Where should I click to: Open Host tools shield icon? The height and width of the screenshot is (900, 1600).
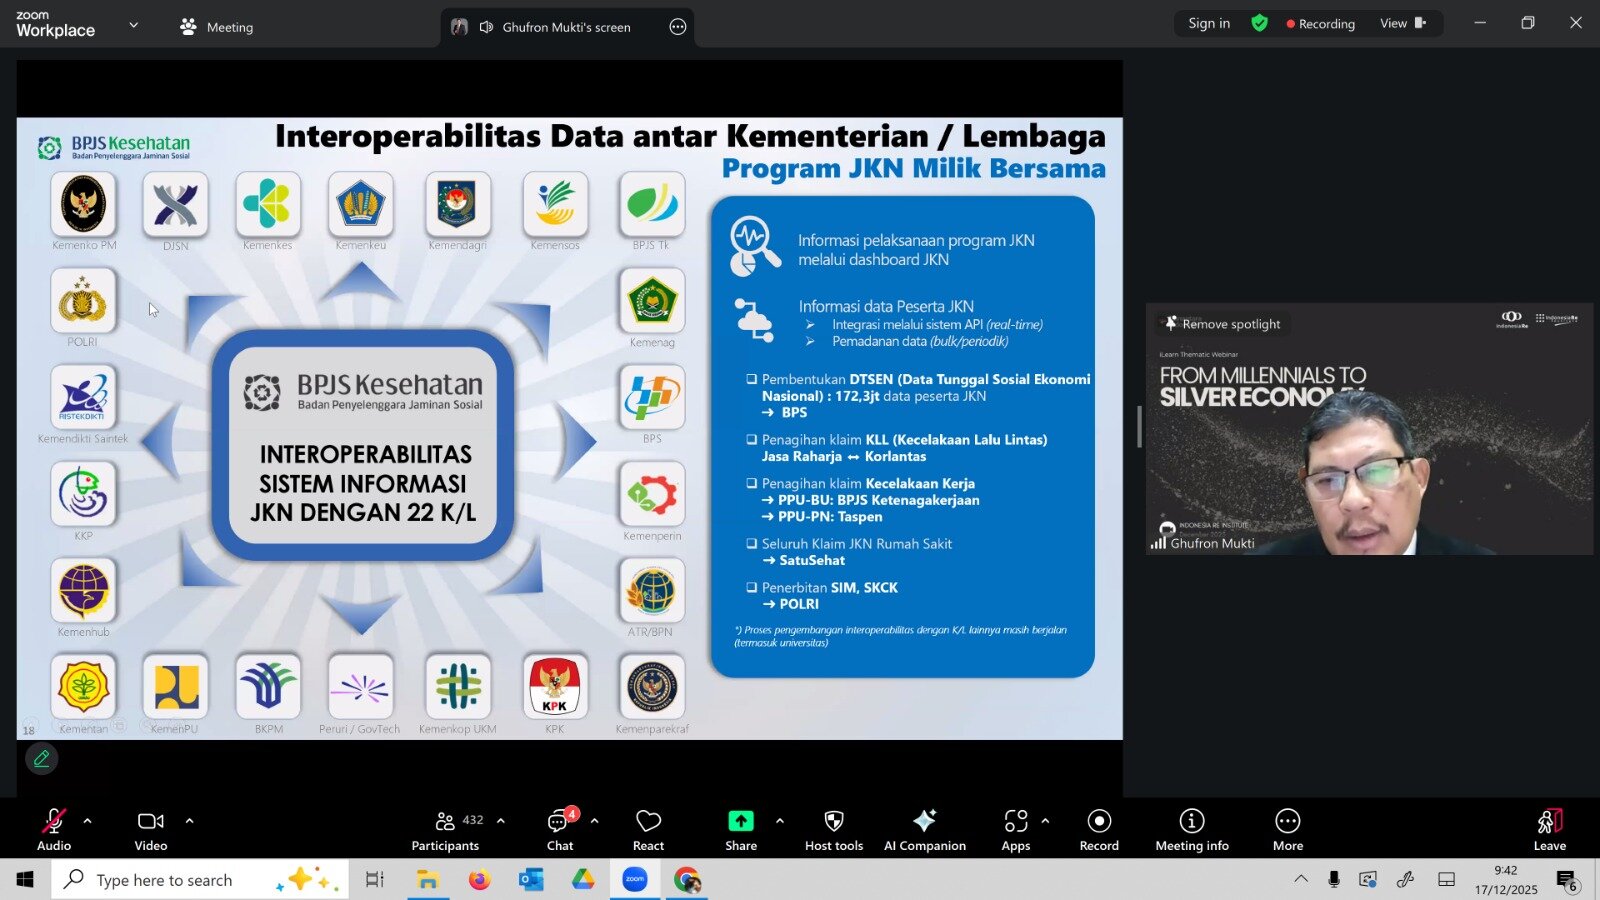click(833, 821)
